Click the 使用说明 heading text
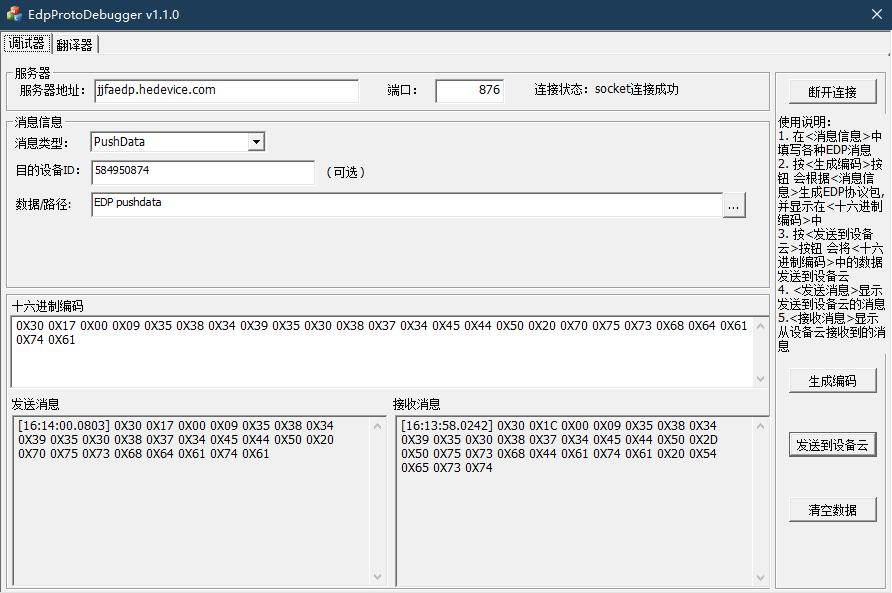 coord(804,122)
